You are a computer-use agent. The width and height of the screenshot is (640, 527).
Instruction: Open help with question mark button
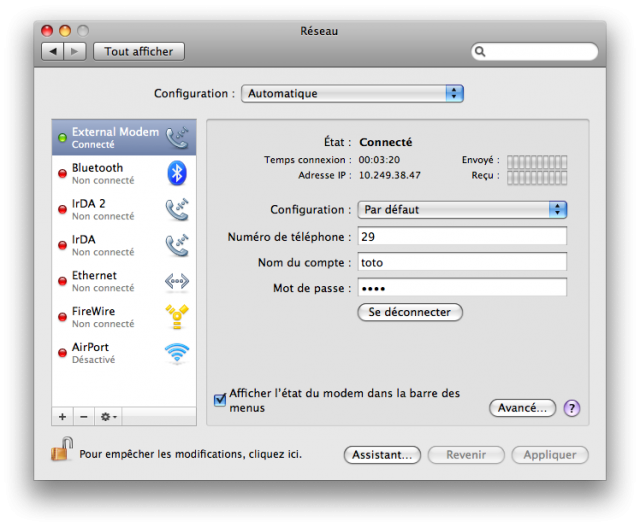tap(572, 408)
